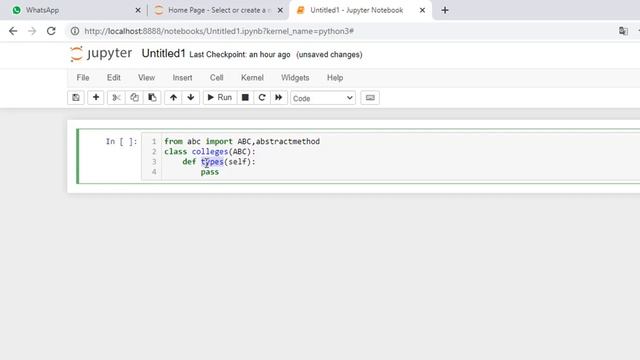Reload the current page
This screenshot has height=360, width=640.
[51, 31]
